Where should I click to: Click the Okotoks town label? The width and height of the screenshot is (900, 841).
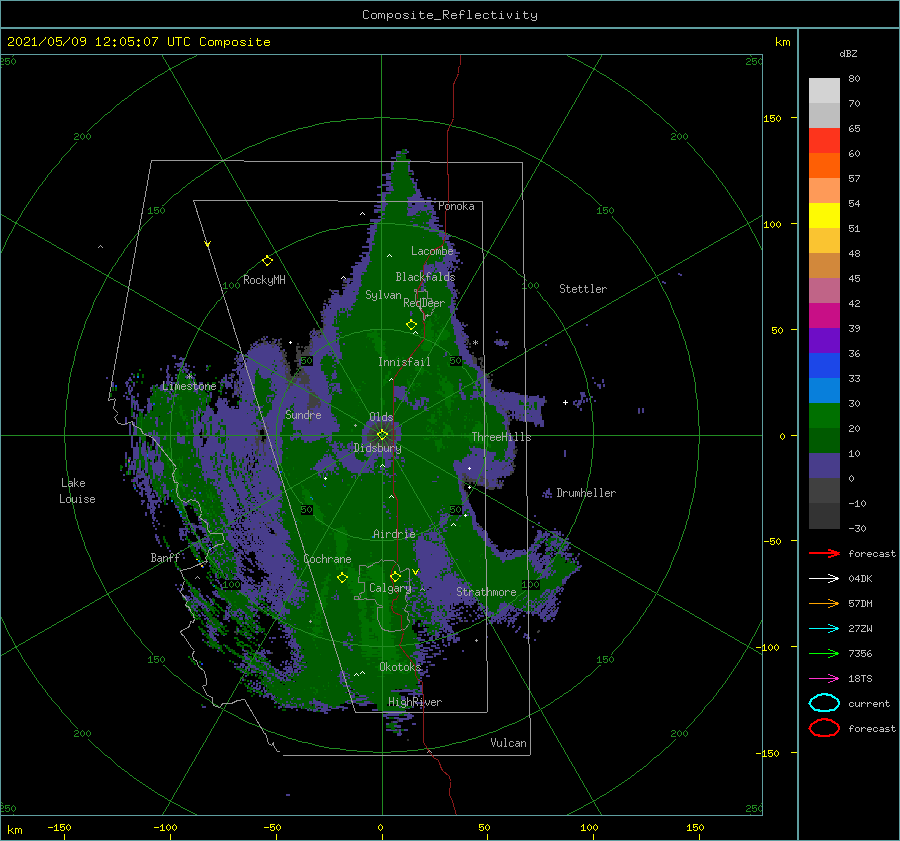pos(400,666)
